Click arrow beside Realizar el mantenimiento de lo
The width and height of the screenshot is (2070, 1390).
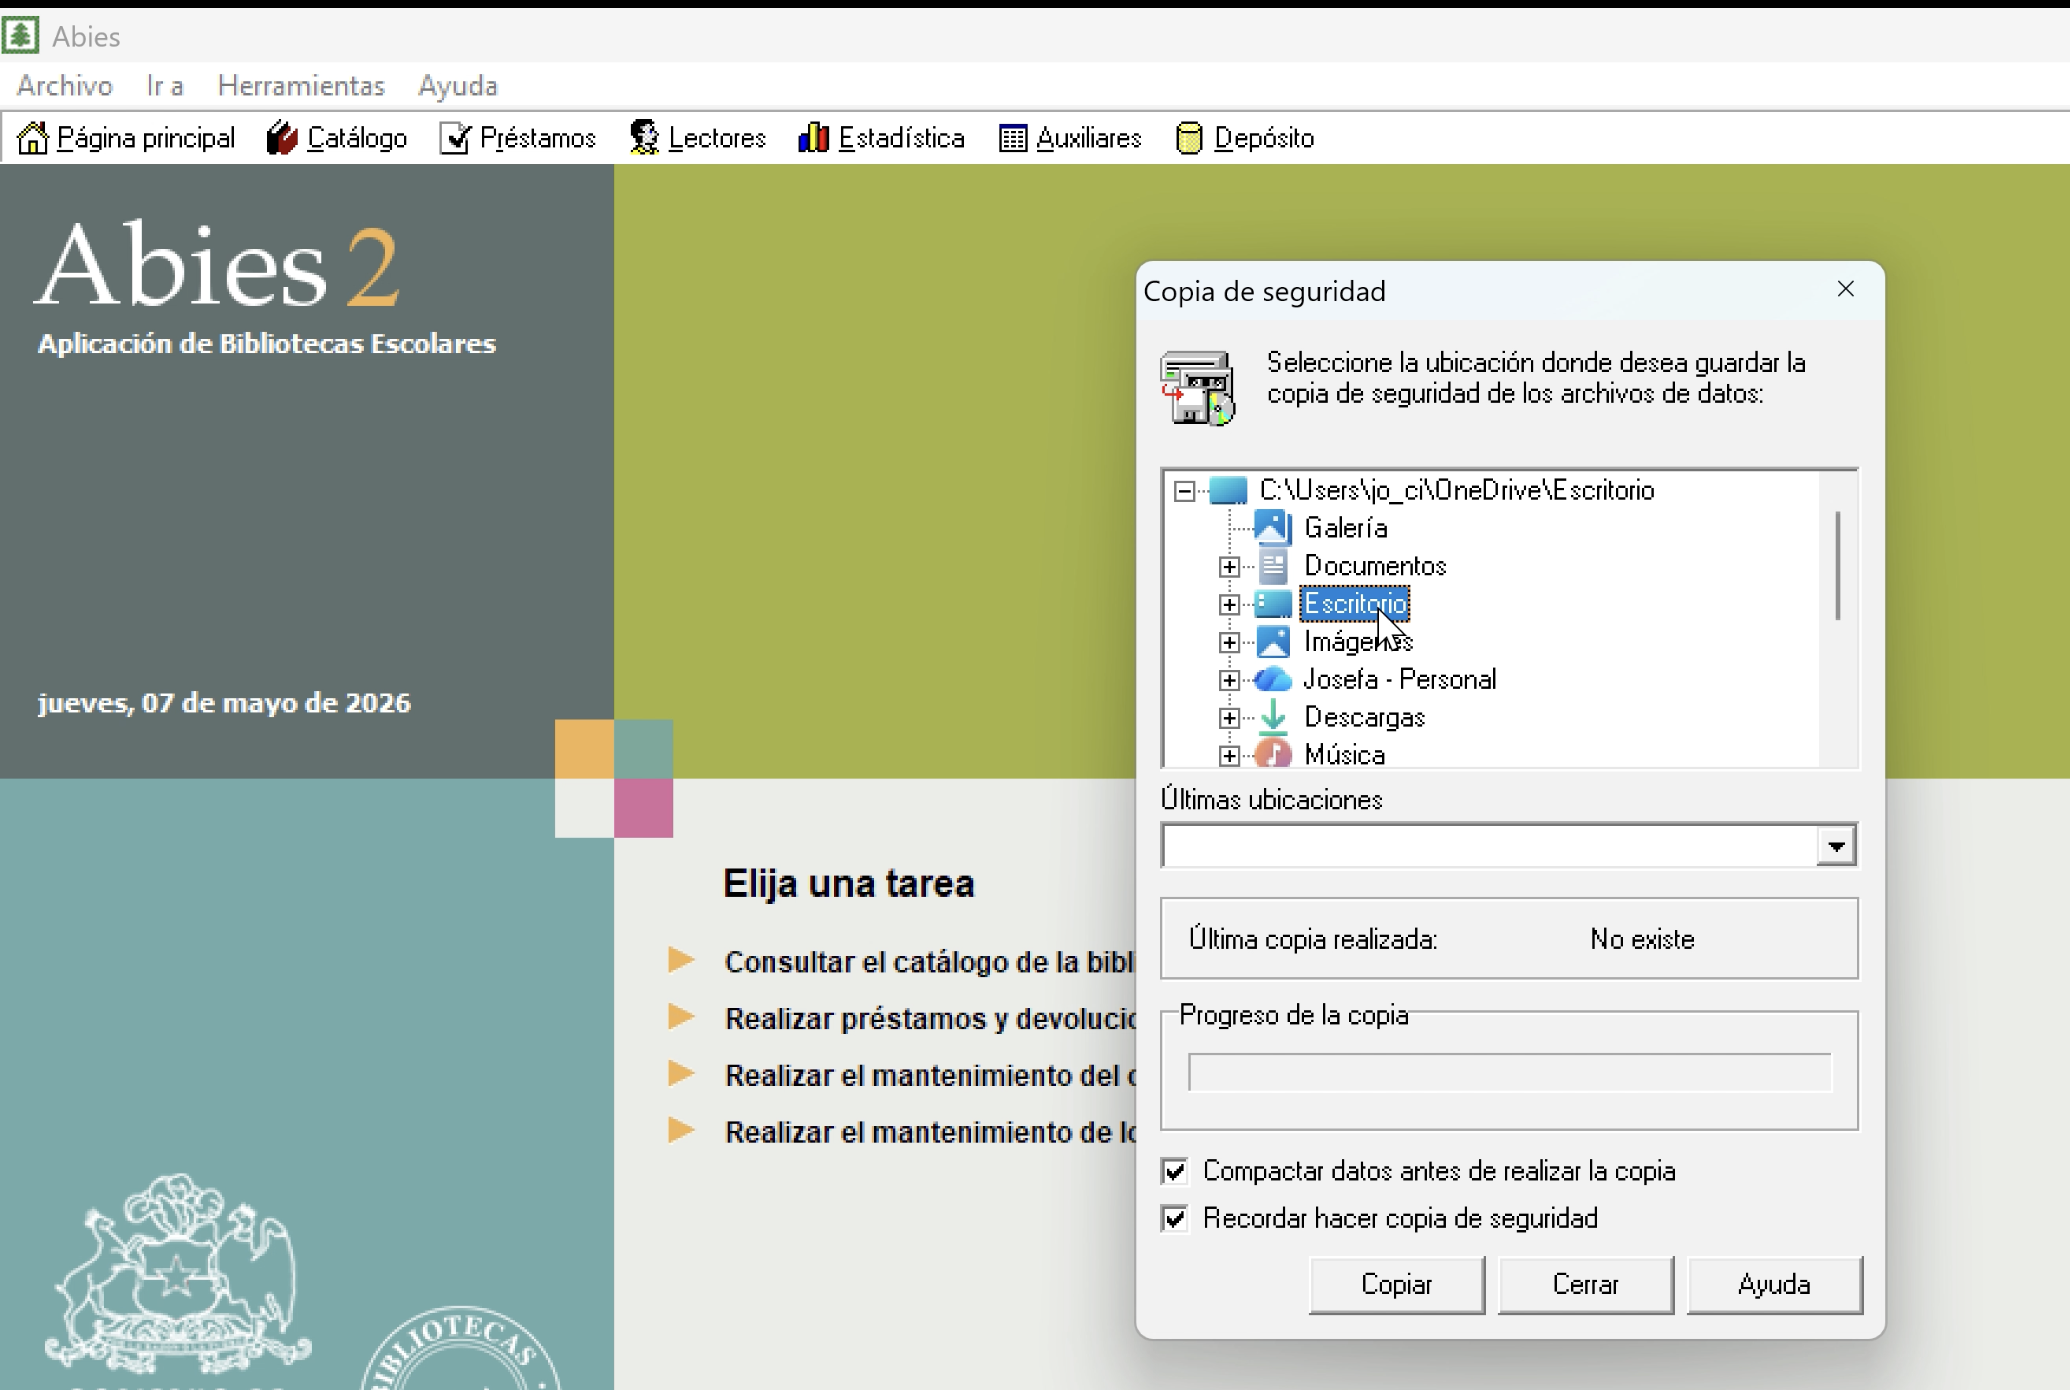coord(681,1131)
